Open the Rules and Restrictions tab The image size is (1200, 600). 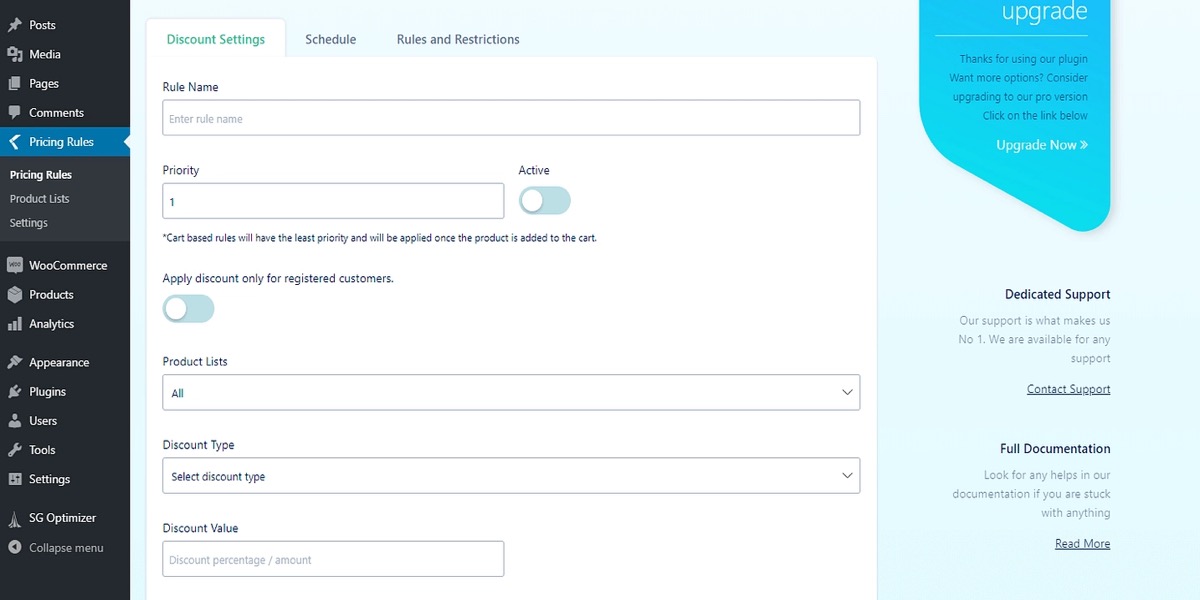[x=458, y=40]
